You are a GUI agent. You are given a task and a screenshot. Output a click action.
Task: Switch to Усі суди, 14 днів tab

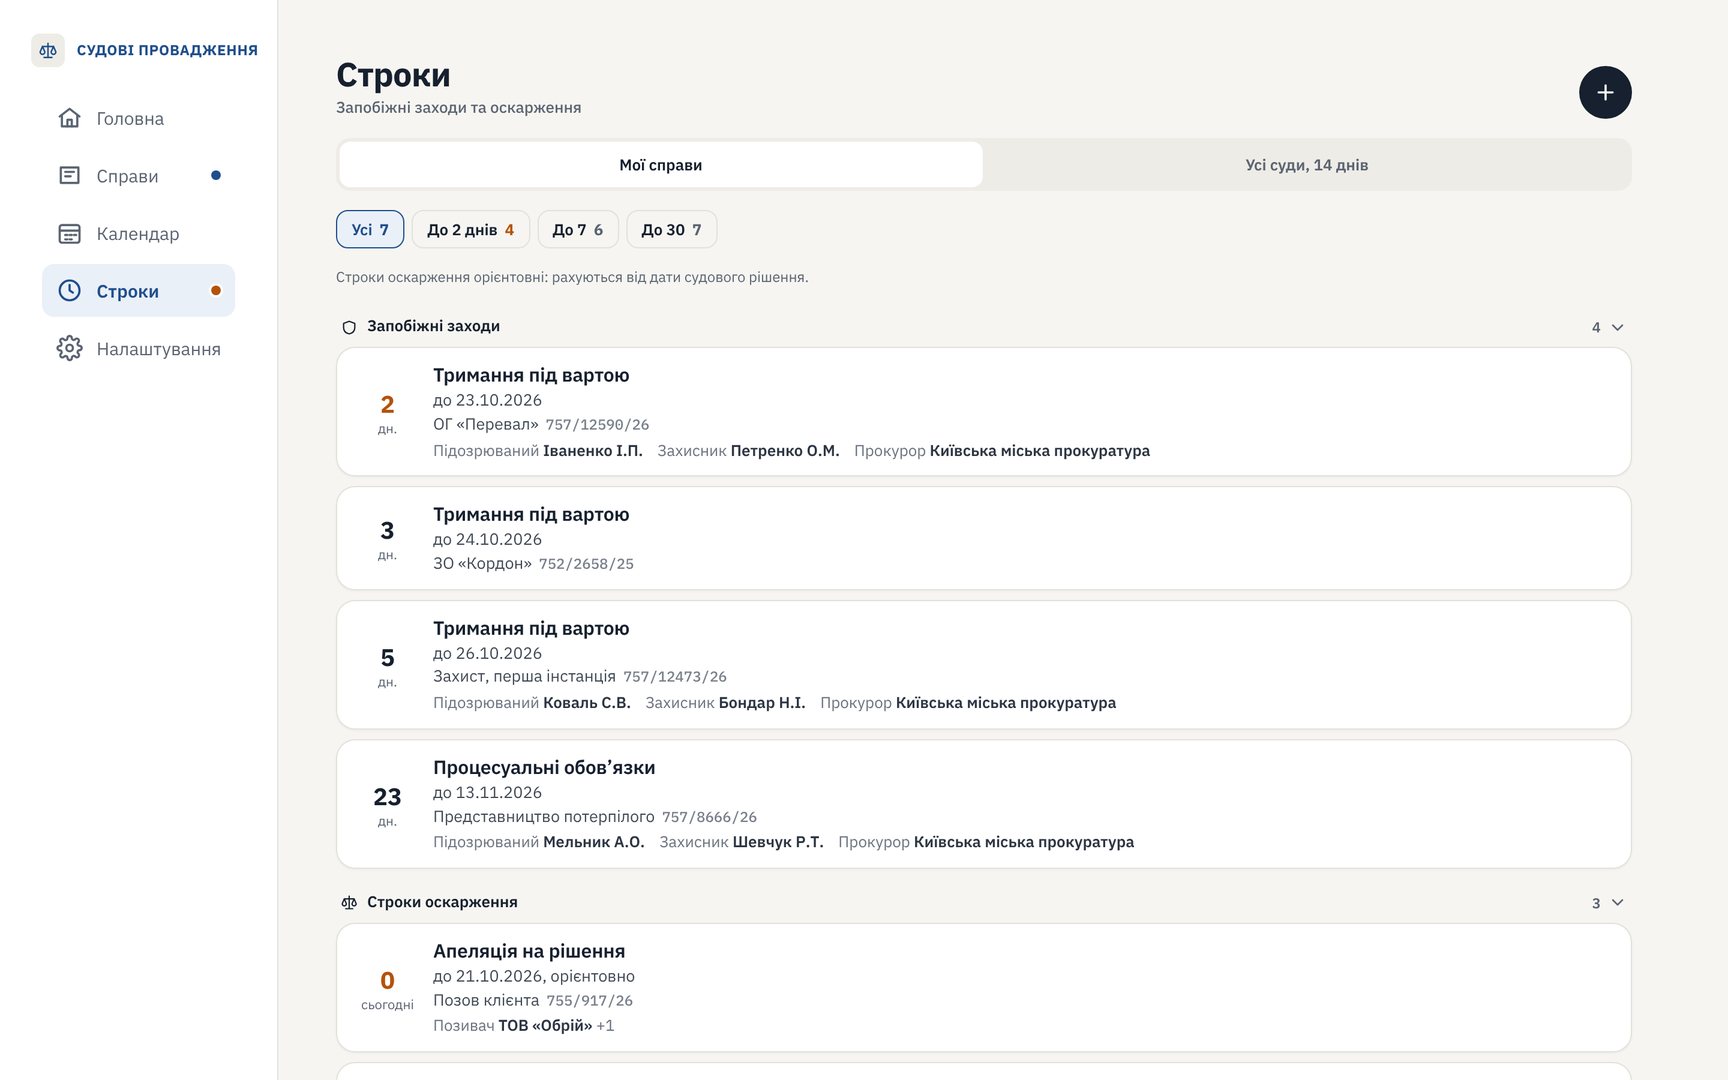(x=1306, y=165)
